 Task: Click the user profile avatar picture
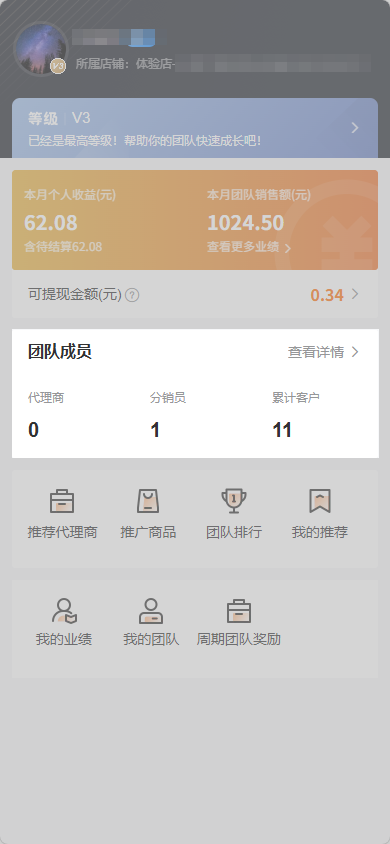41,48
